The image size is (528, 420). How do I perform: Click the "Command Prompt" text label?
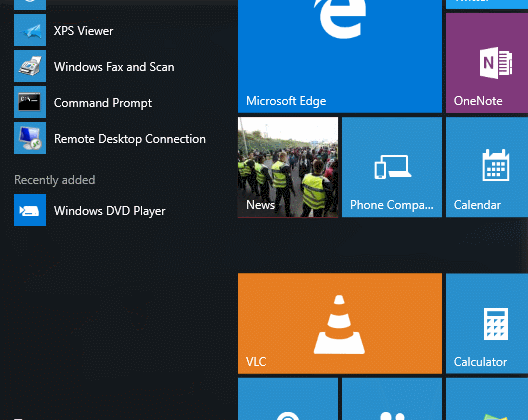click(103, 103)
